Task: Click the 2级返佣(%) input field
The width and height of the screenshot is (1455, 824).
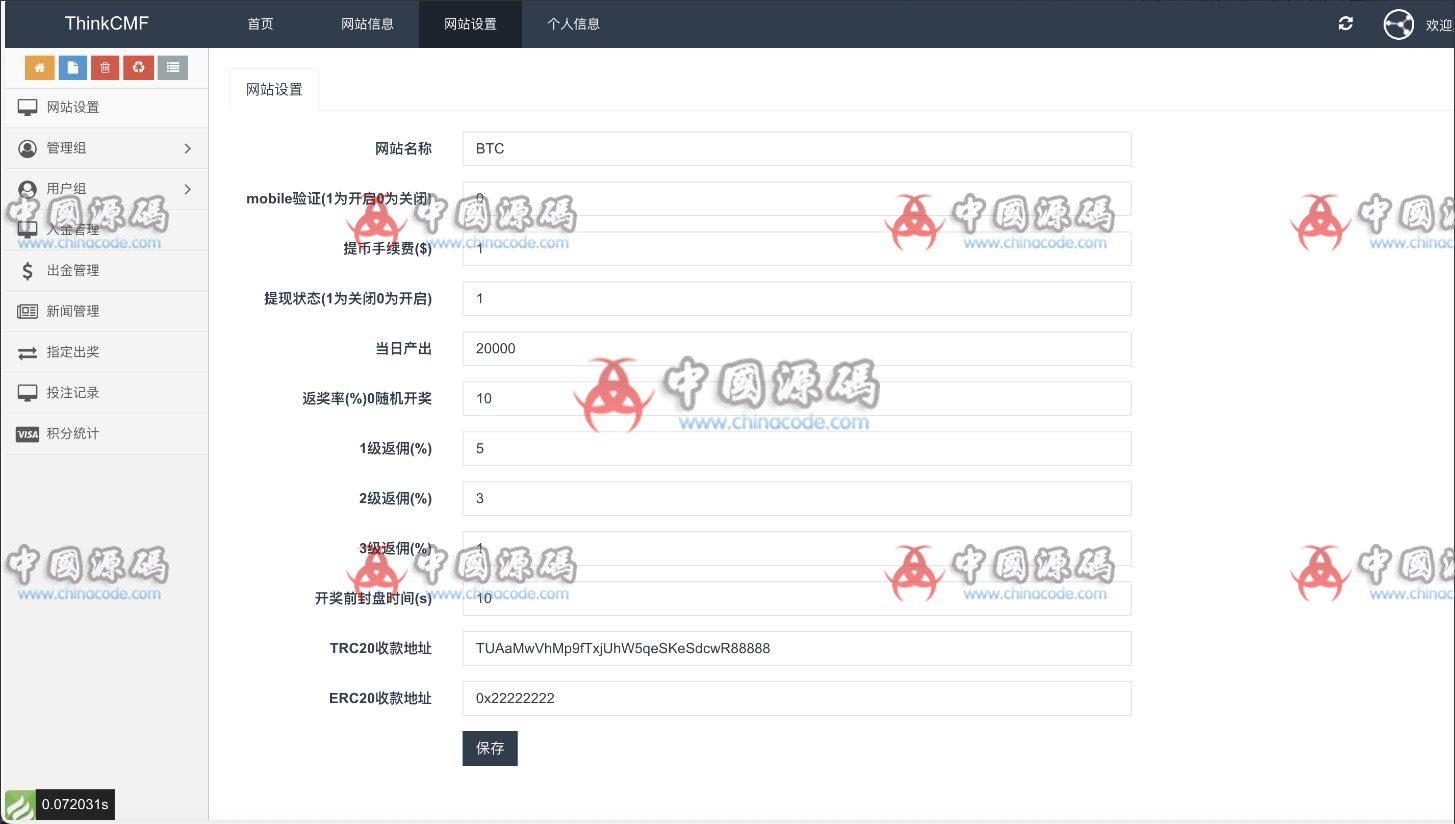Action: (797, 498)
